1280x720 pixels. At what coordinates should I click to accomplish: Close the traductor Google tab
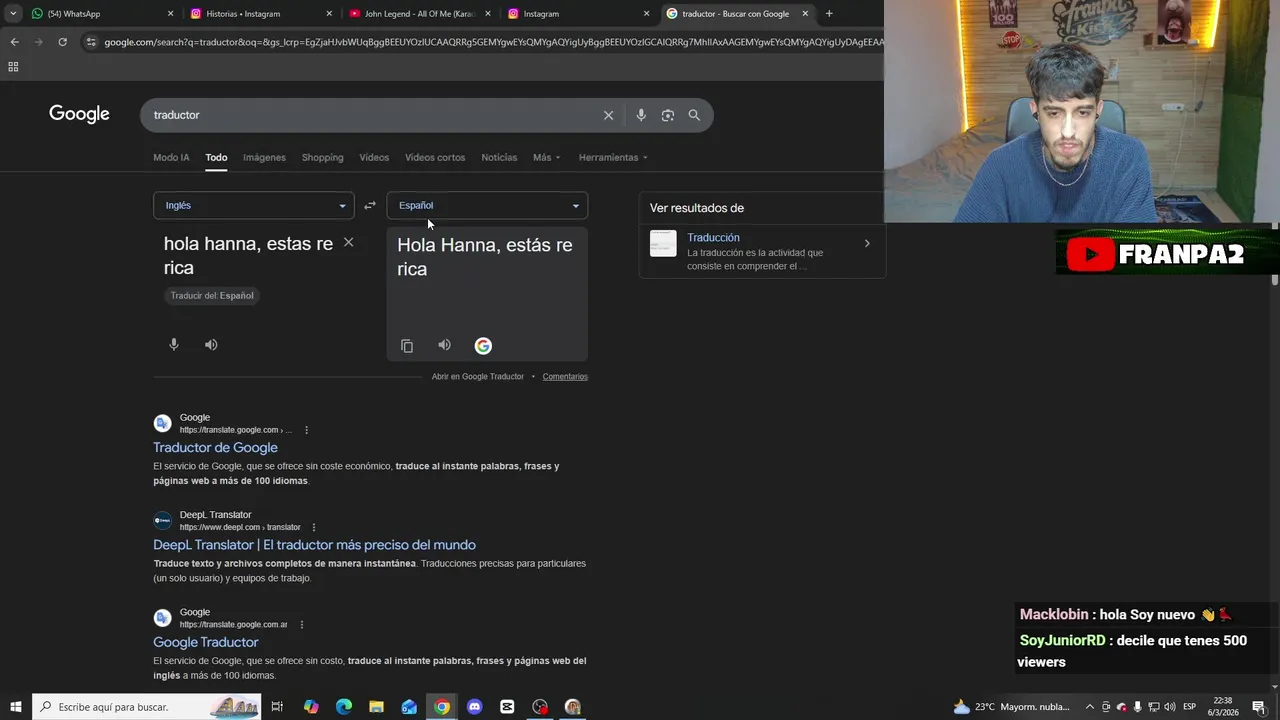[x=805, y=14]
